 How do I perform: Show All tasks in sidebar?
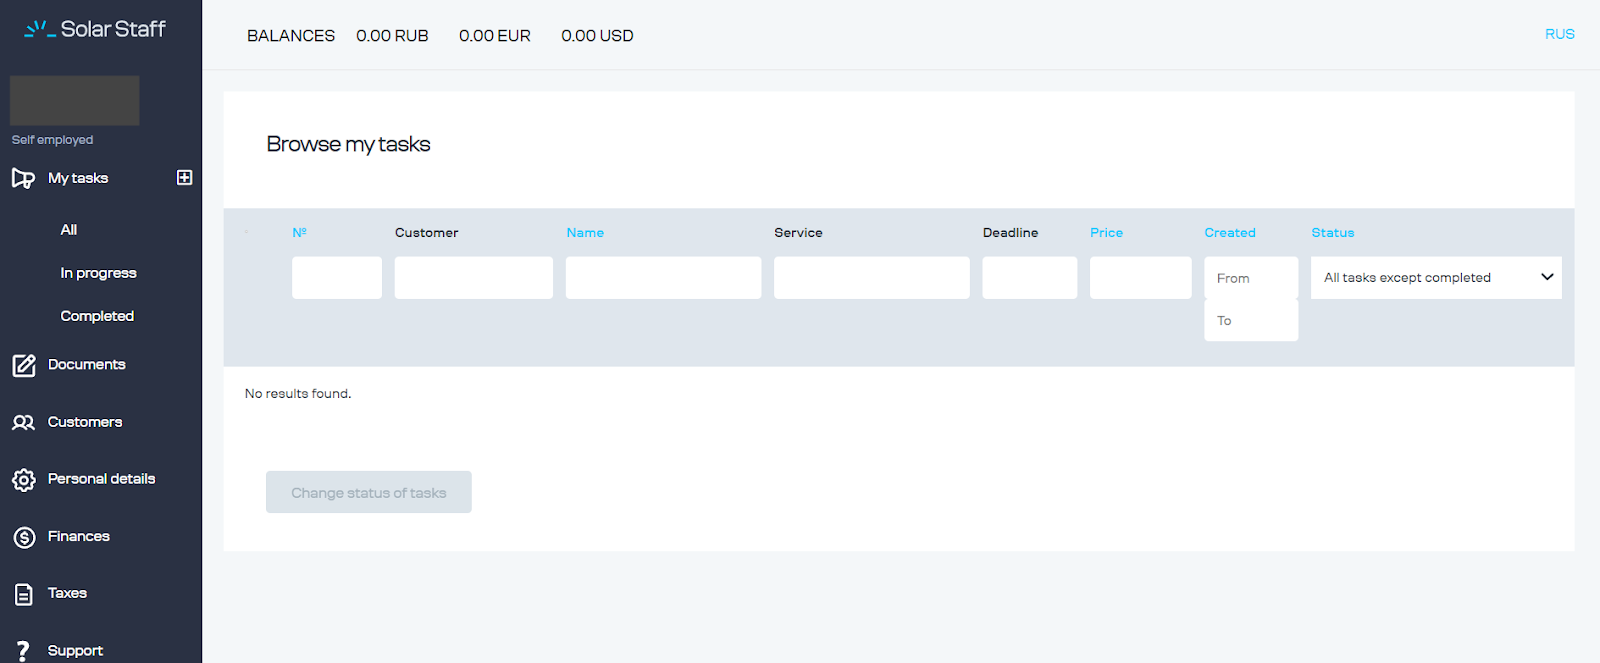click(x=68, y=229)
